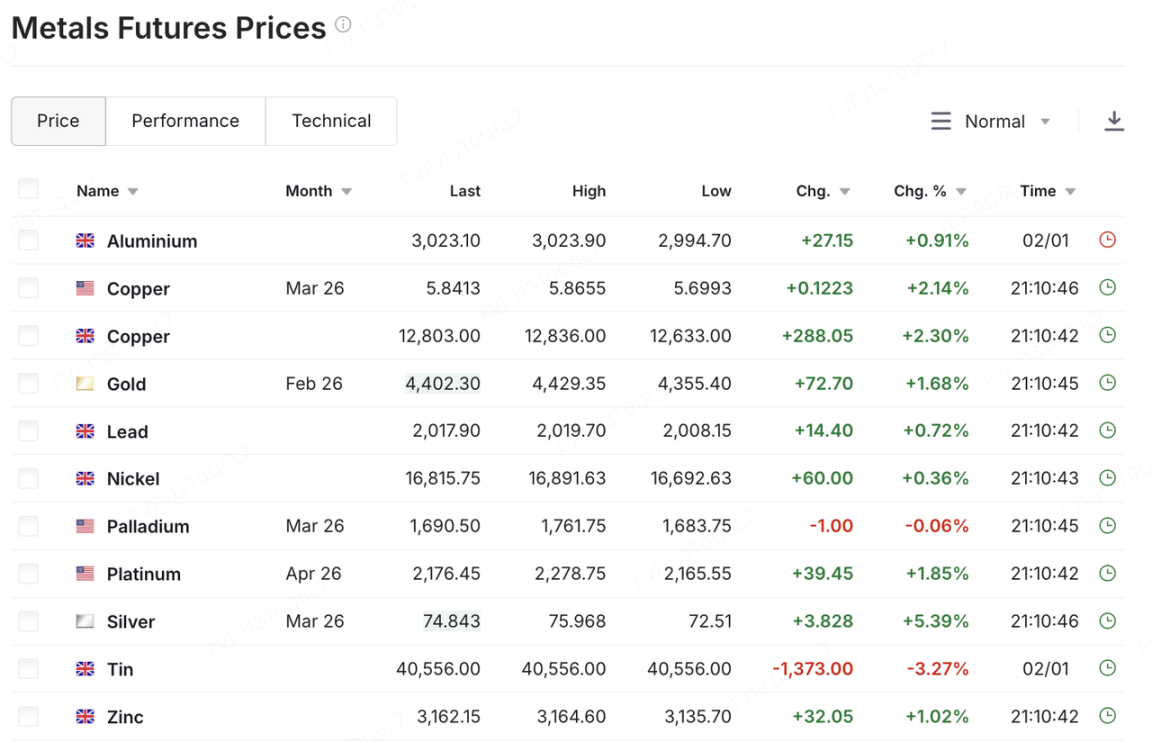Sort by the Name column header arrow
The width and height of the screenshot is (1152, 743).
point(133,192)
